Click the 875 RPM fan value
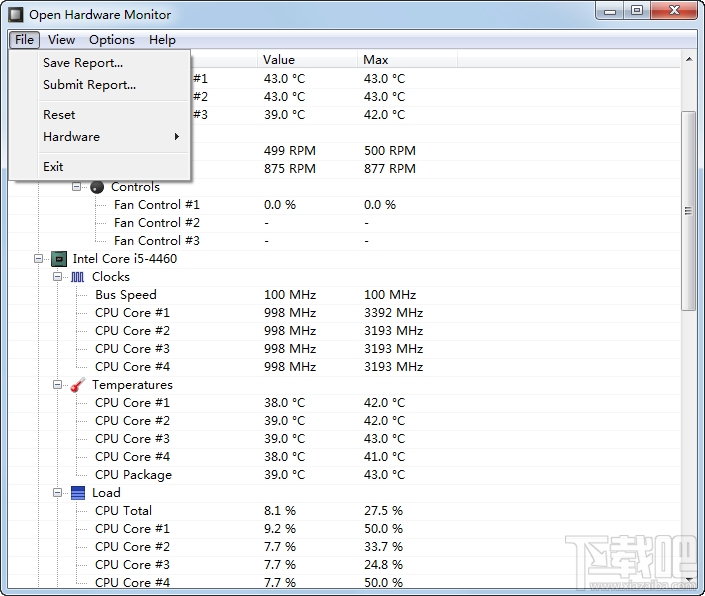 [x=290, y=169]
